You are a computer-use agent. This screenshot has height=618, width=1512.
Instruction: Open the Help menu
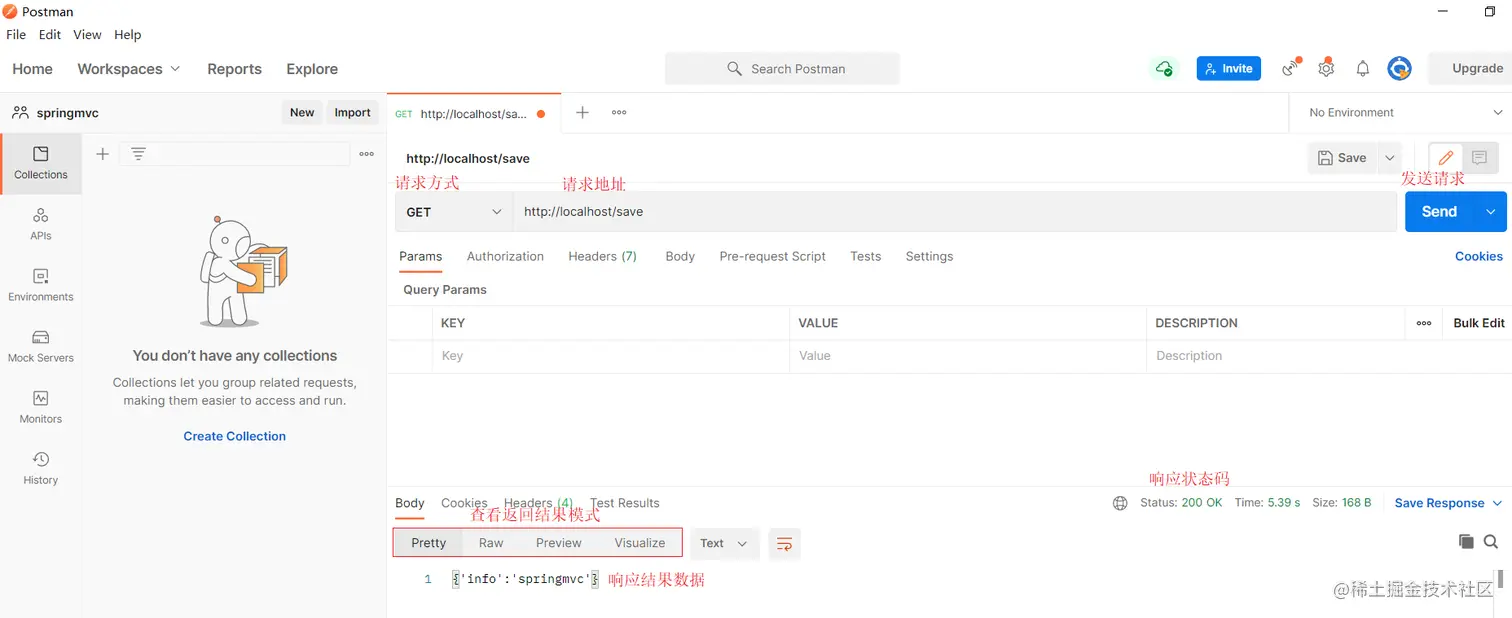coord(127,34)
